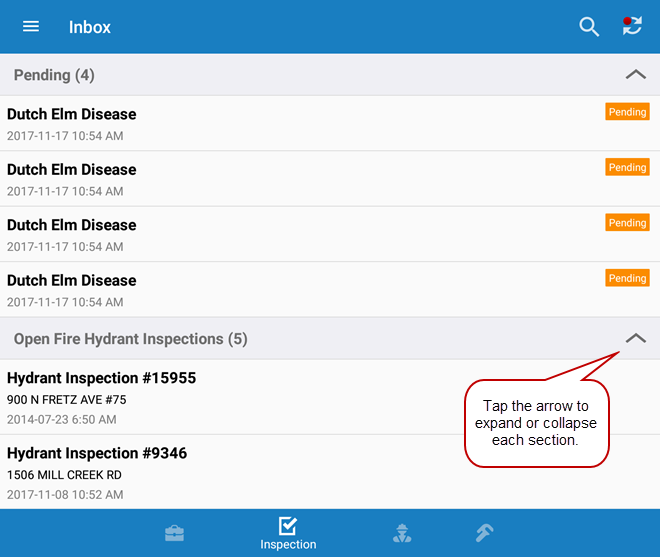
Task: Open the worker icon tab
Action: pos(401,533)
